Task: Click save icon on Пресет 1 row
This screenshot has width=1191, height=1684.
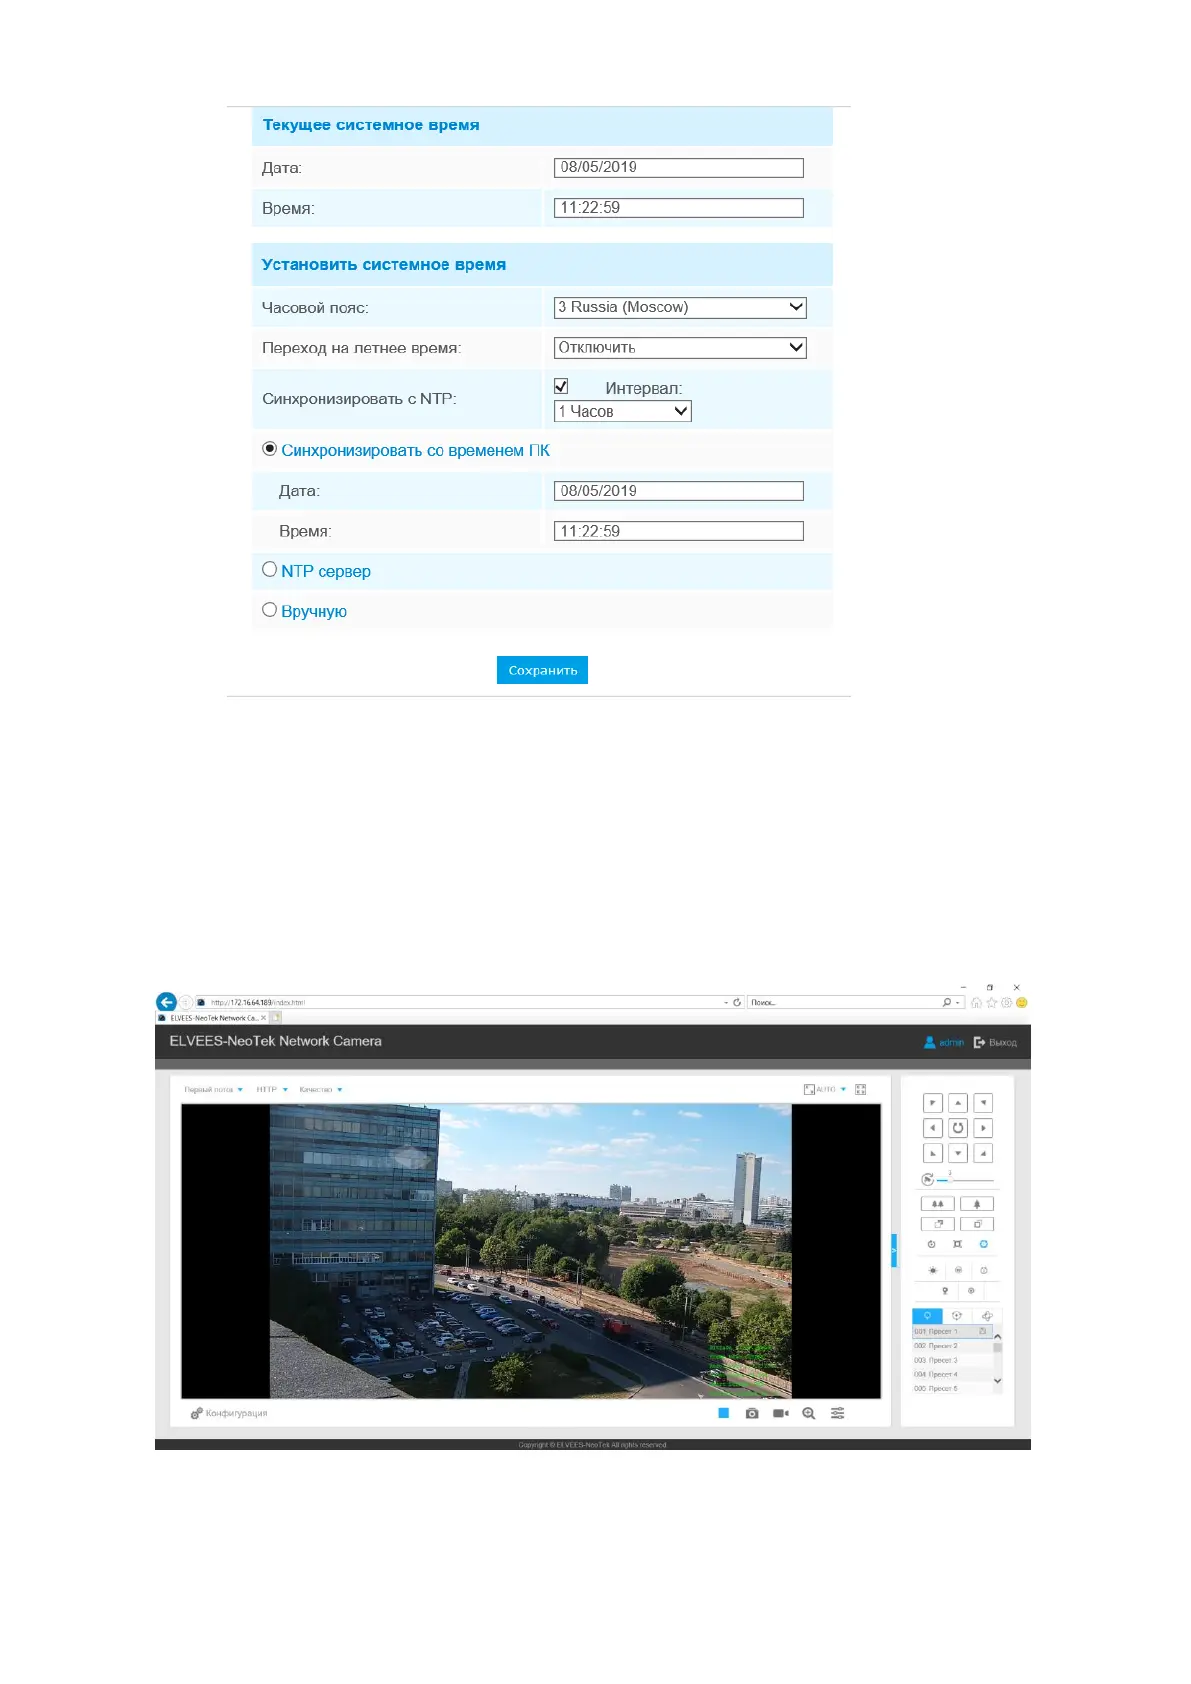Action: pyautogui.click(x=983, y=1331)
